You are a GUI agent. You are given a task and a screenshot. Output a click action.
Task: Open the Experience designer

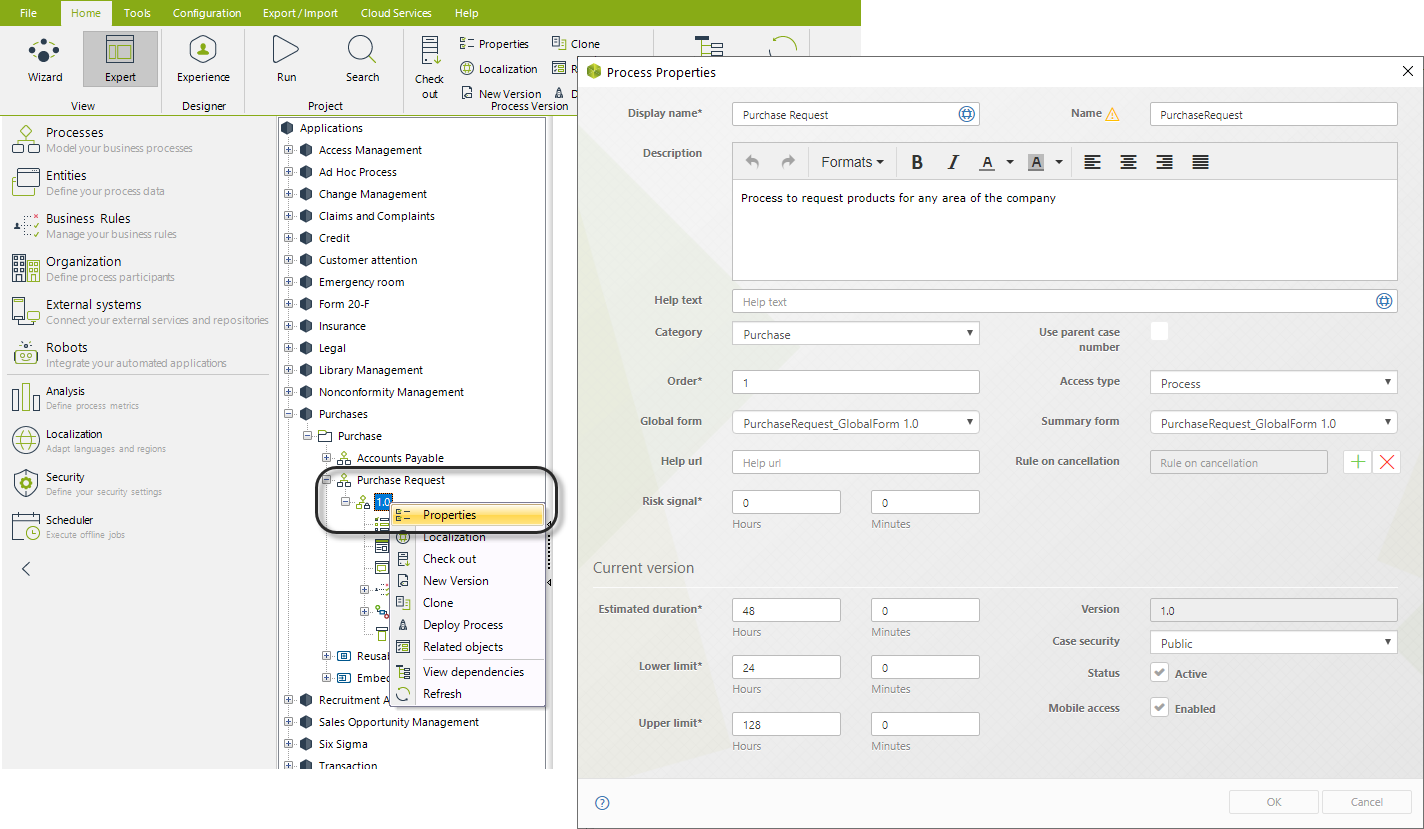[x=203, y=59]
